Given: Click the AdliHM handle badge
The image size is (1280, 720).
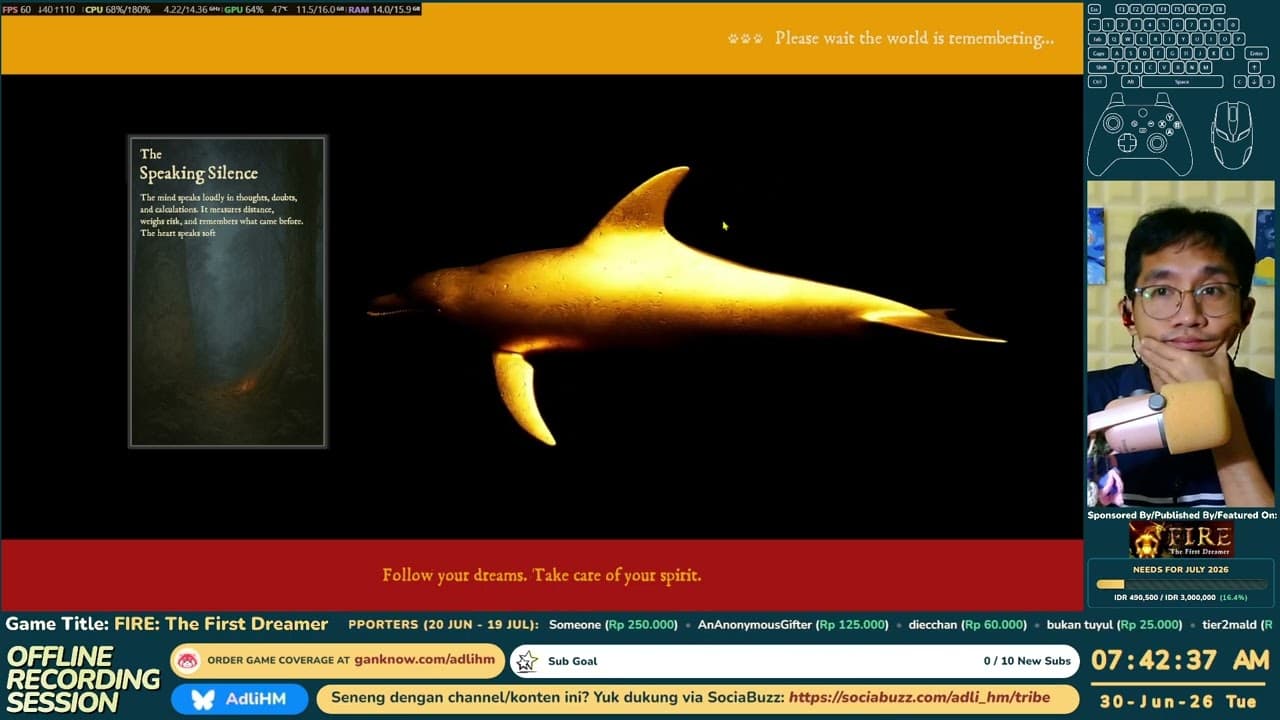Looking at the screenshot, I should click(x=239, y=699).
